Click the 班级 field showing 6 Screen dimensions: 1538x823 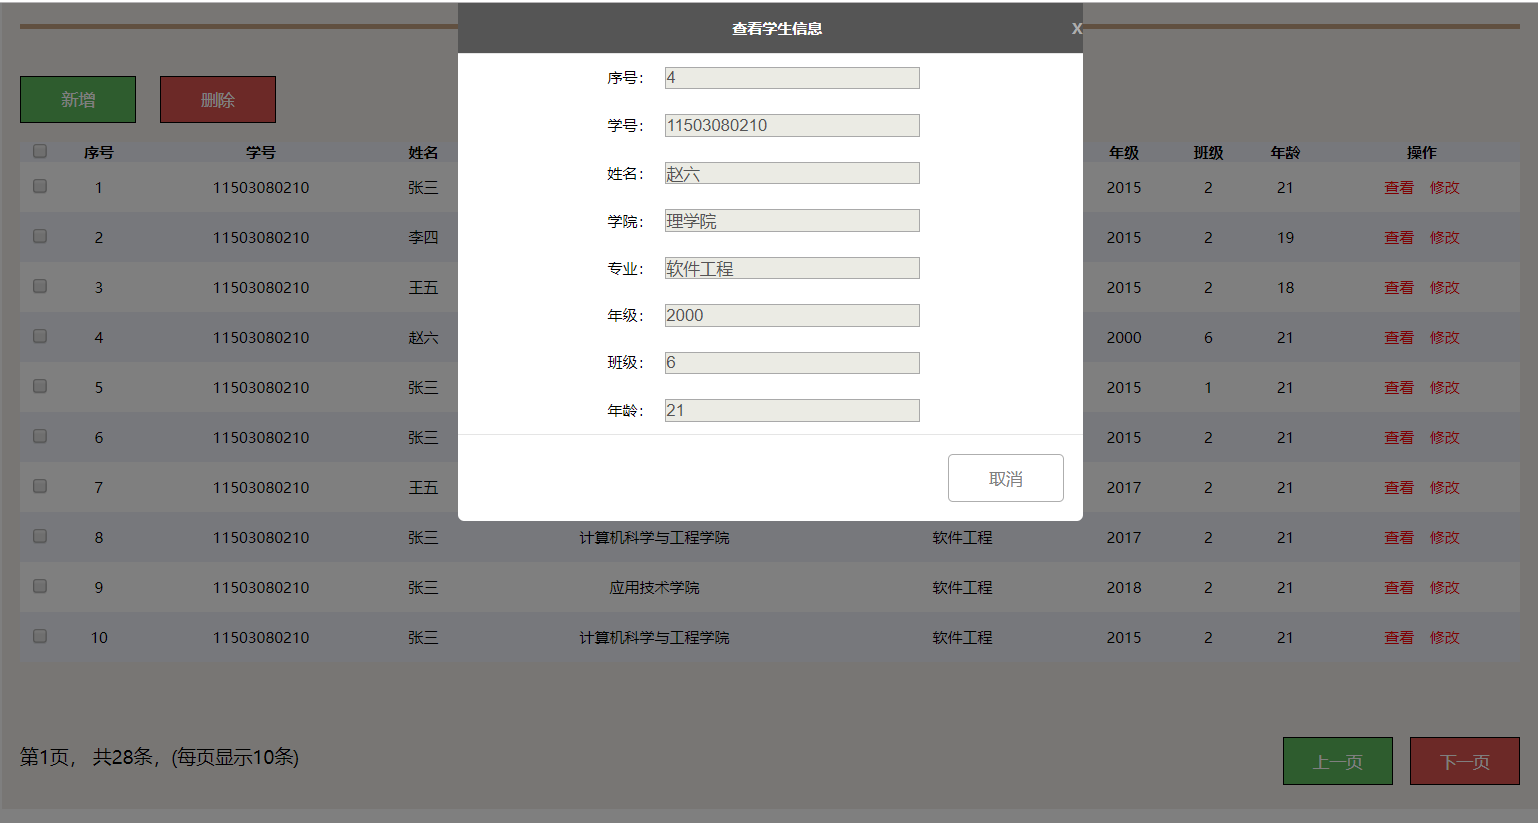792,363
